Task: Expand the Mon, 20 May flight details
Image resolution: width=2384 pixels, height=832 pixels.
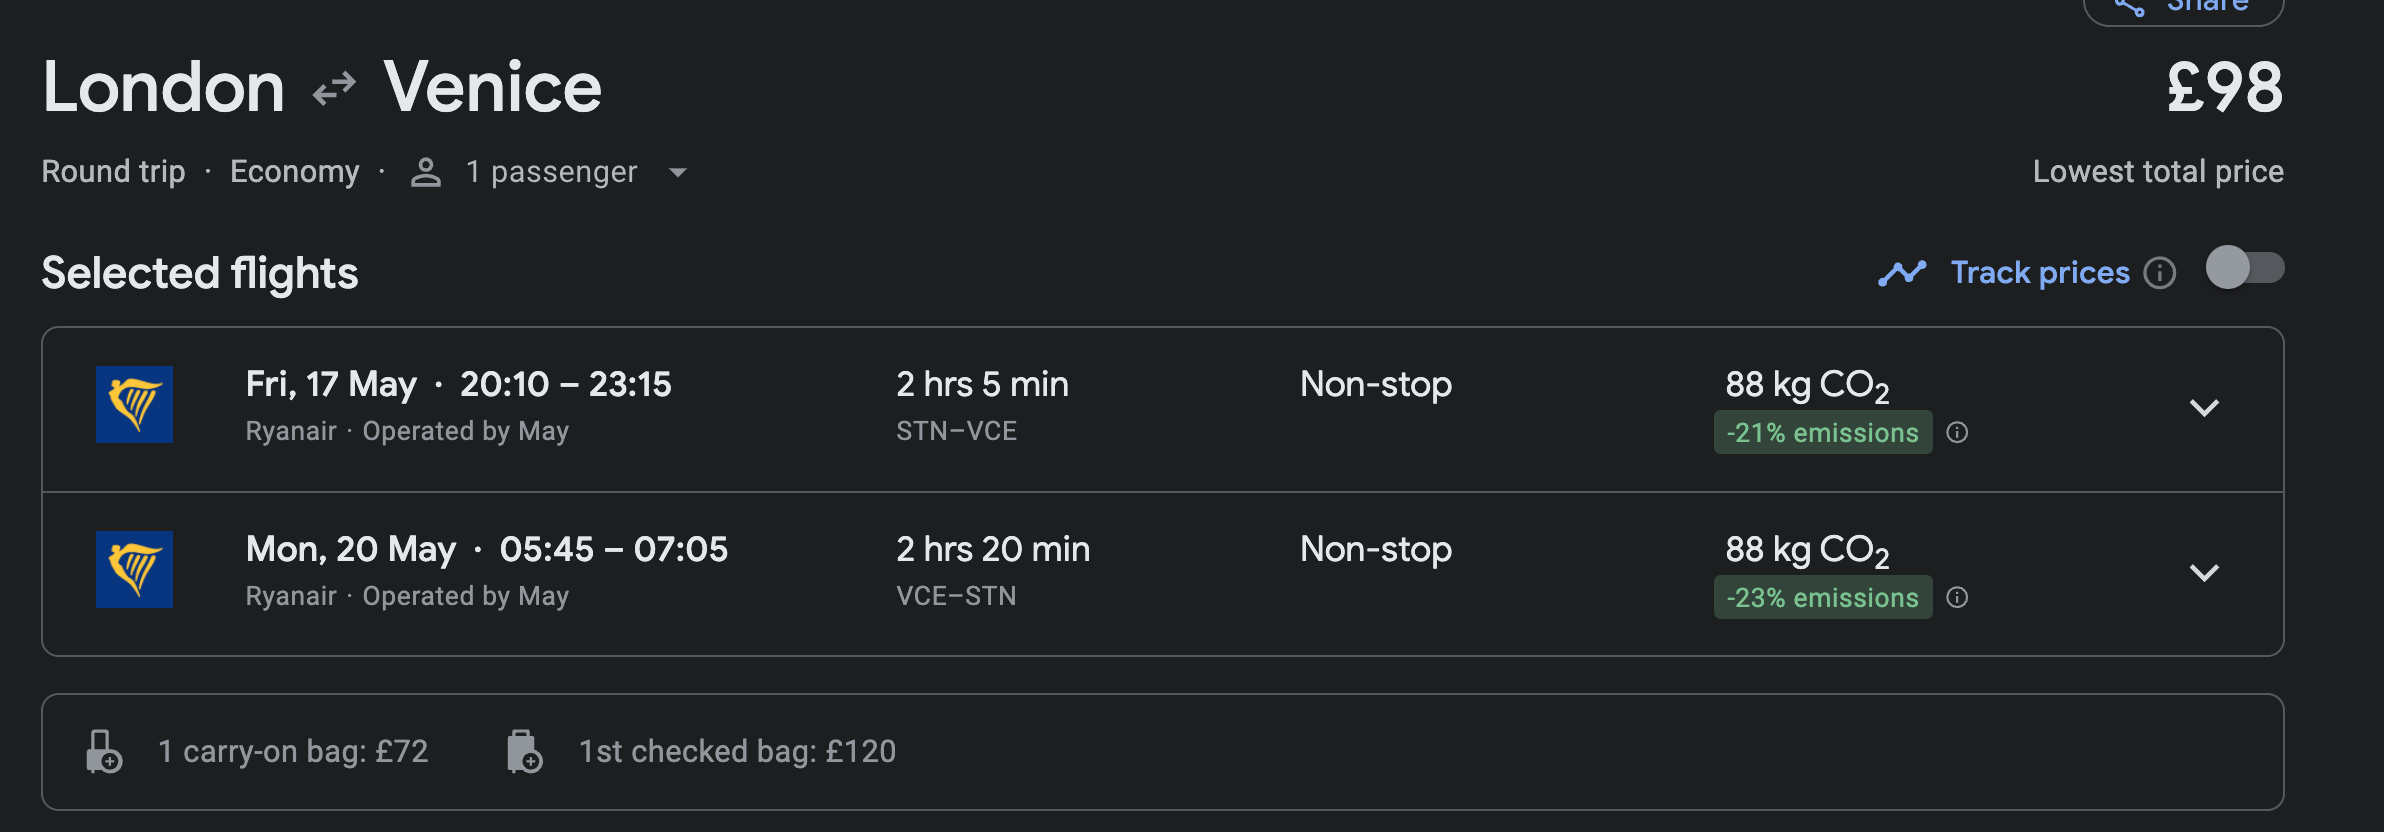Action: (x=2204, y=572)
